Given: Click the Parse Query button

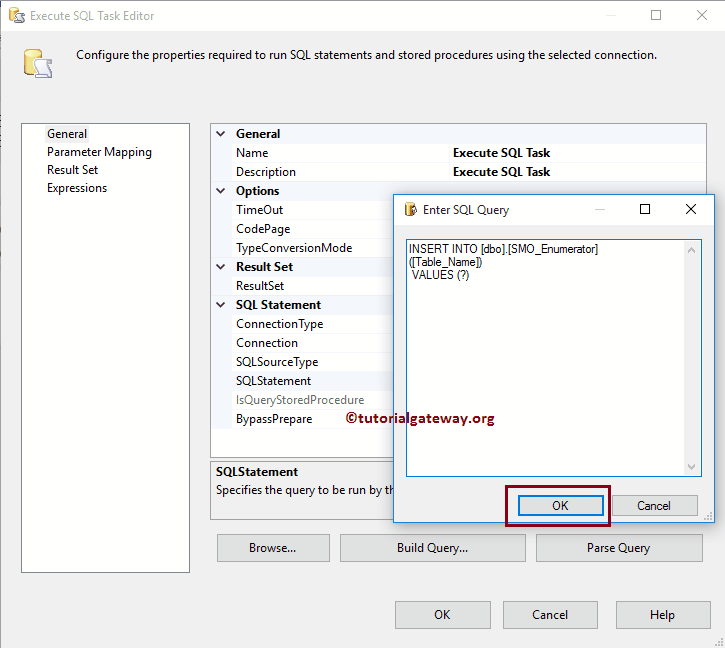Looking at the screenshot, I should click(619, 548).
